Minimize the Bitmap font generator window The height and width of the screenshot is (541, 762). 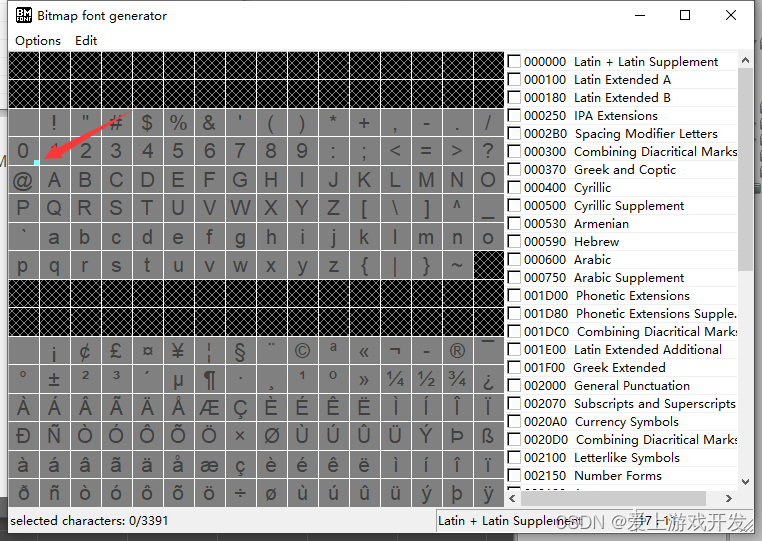coord(640,15)
